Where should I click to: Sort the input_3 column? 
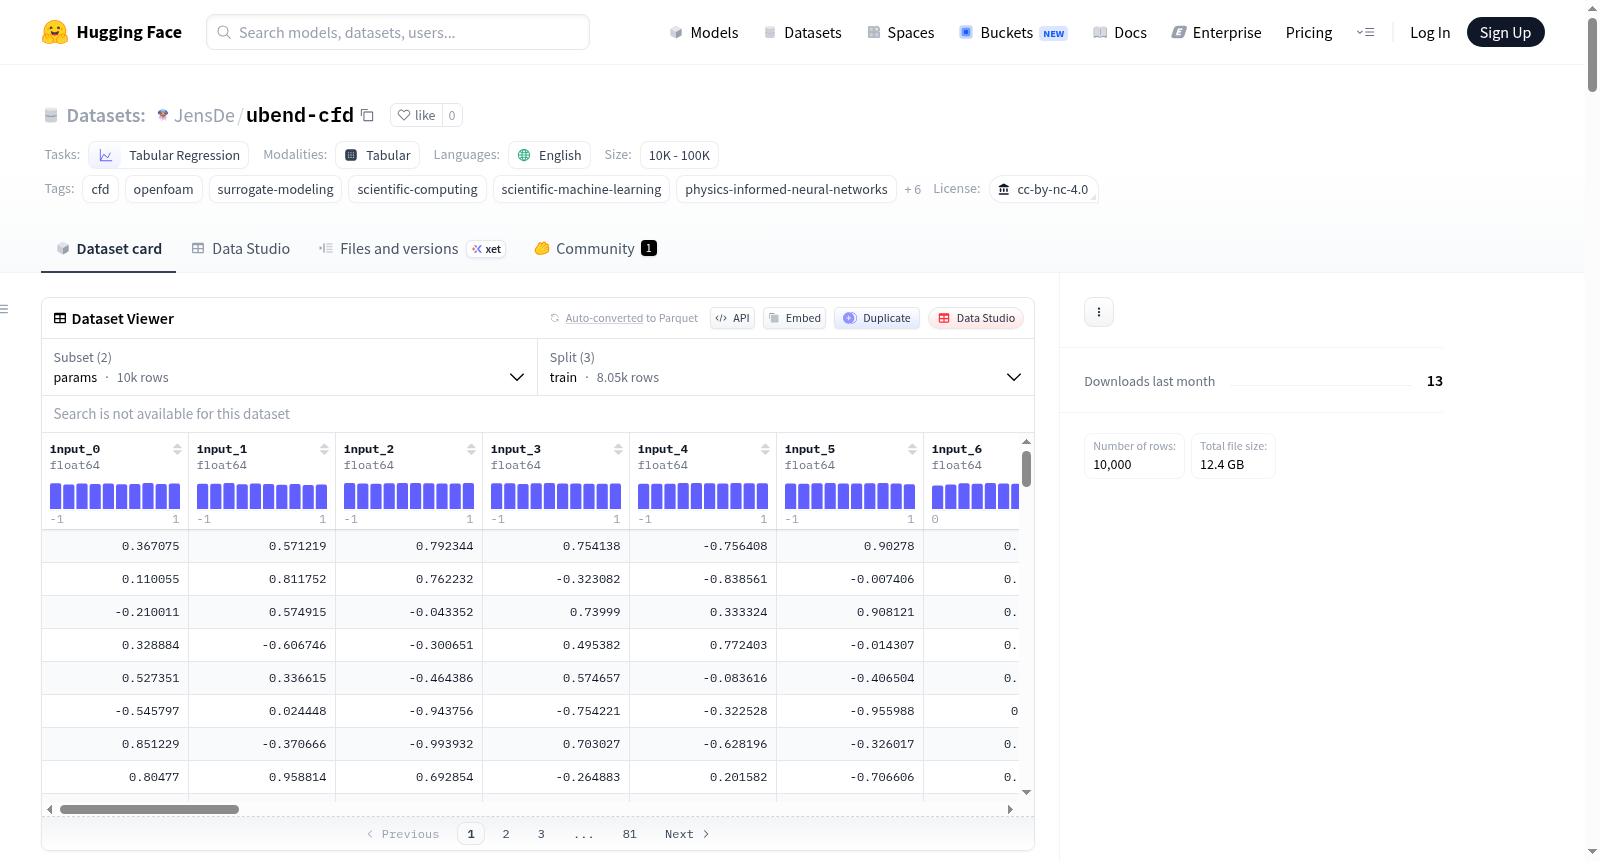[x=618, y=449]
